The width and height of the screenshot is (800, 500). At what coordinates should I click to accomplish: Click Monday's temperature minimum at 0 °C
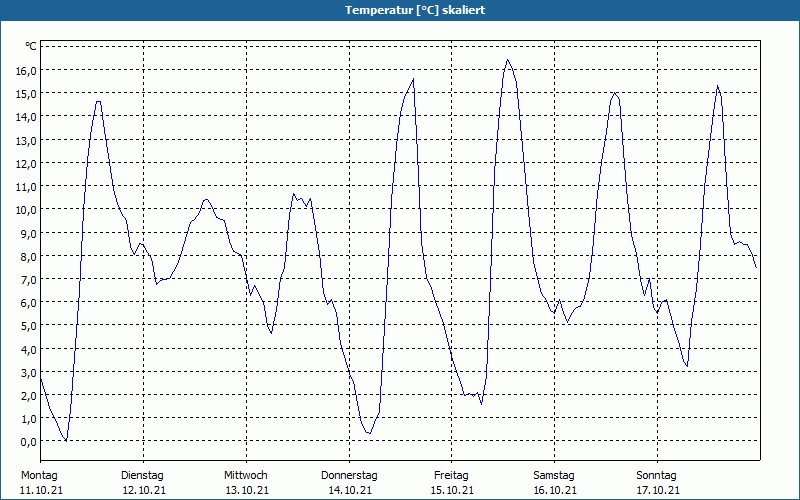tap(66, 440)
